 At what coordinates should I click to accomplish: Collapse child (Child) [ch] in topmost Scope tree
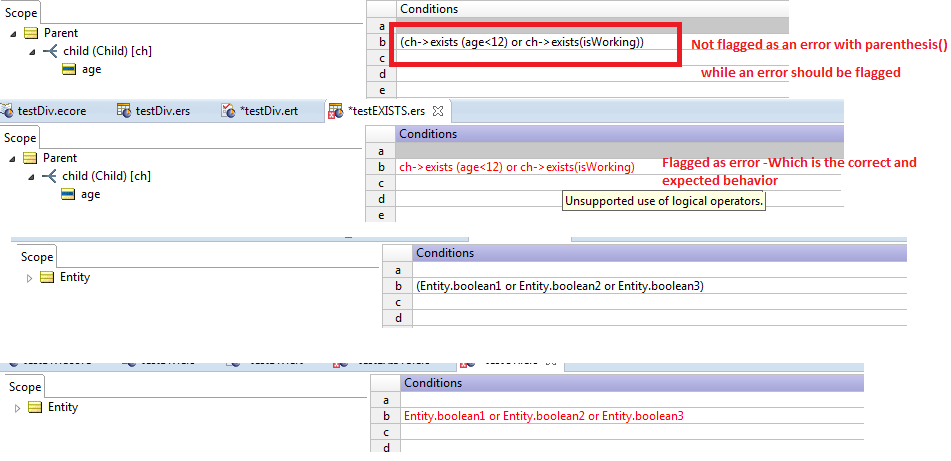(x=33, y=52)
